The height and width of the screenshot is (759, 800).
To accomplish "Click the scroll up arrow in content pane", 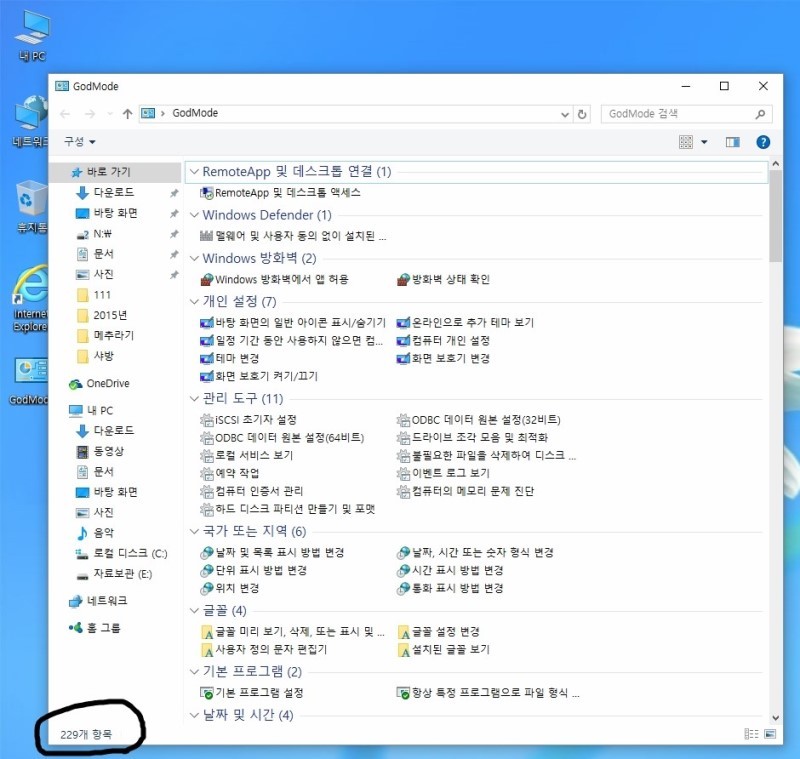I will click(x=776, y=164).
